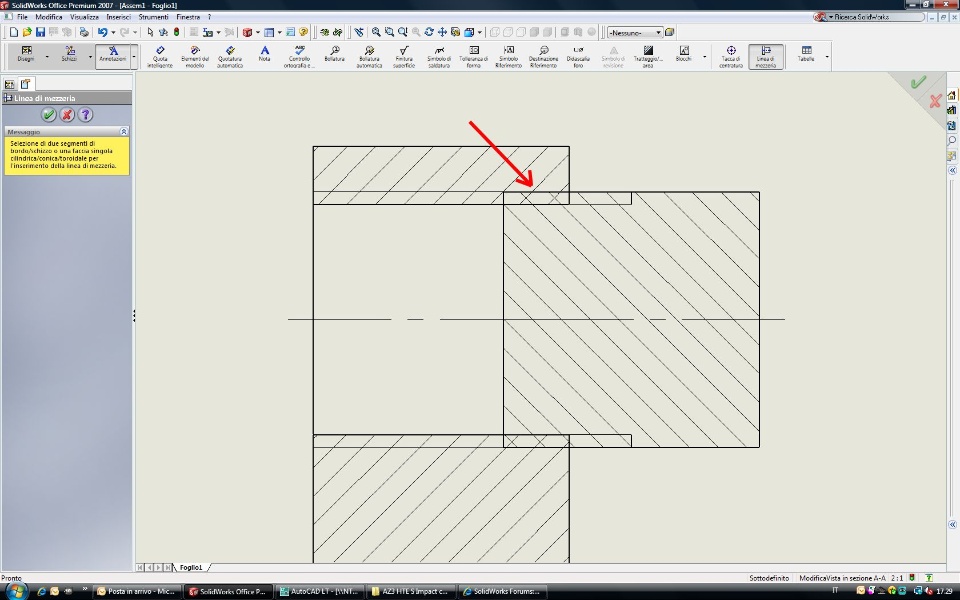Open the Blocchi tool
Screen dimensions: 960x600
(684, 55)
